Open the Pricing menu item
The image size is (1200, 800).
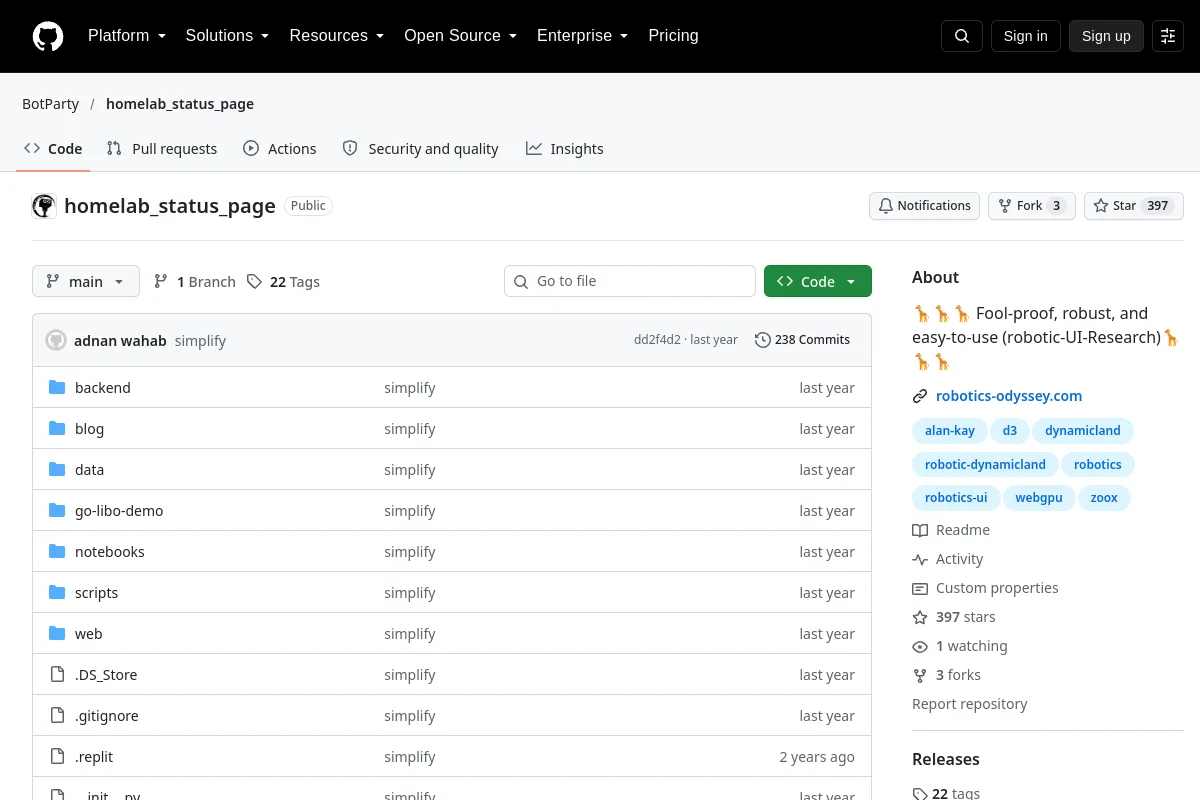[x=673, y=36]
